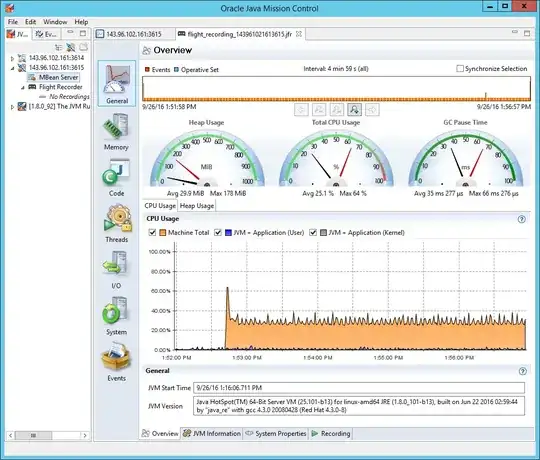Image resolution: width=540 pixels, height=460 pixels.
Task: Select the MBean Server tree item
Action: pos(53,77)
